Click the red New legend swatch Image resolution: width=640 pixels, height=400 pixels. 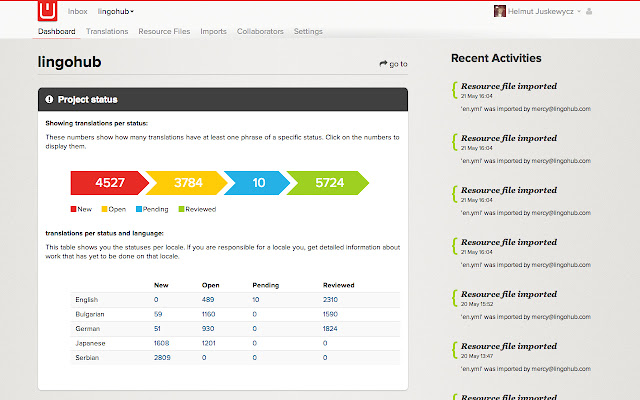(x=74, y=209)
